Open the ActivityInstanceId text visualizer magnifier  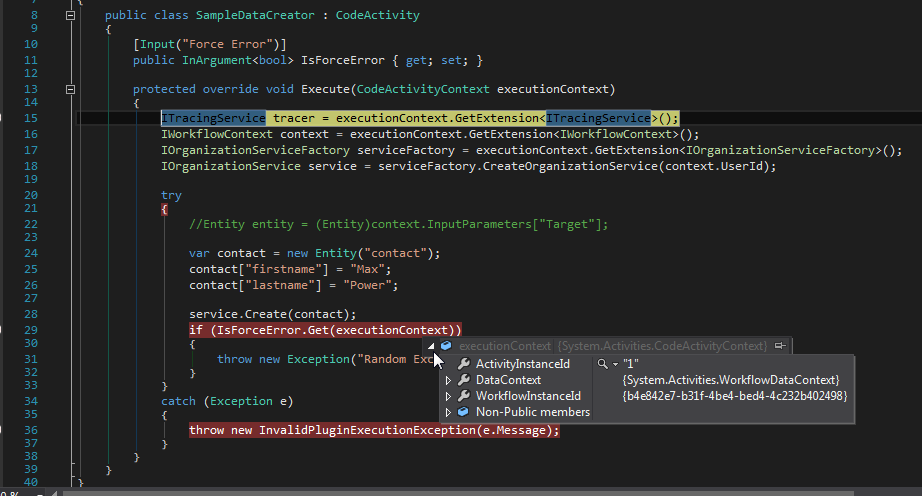(602, 364)
